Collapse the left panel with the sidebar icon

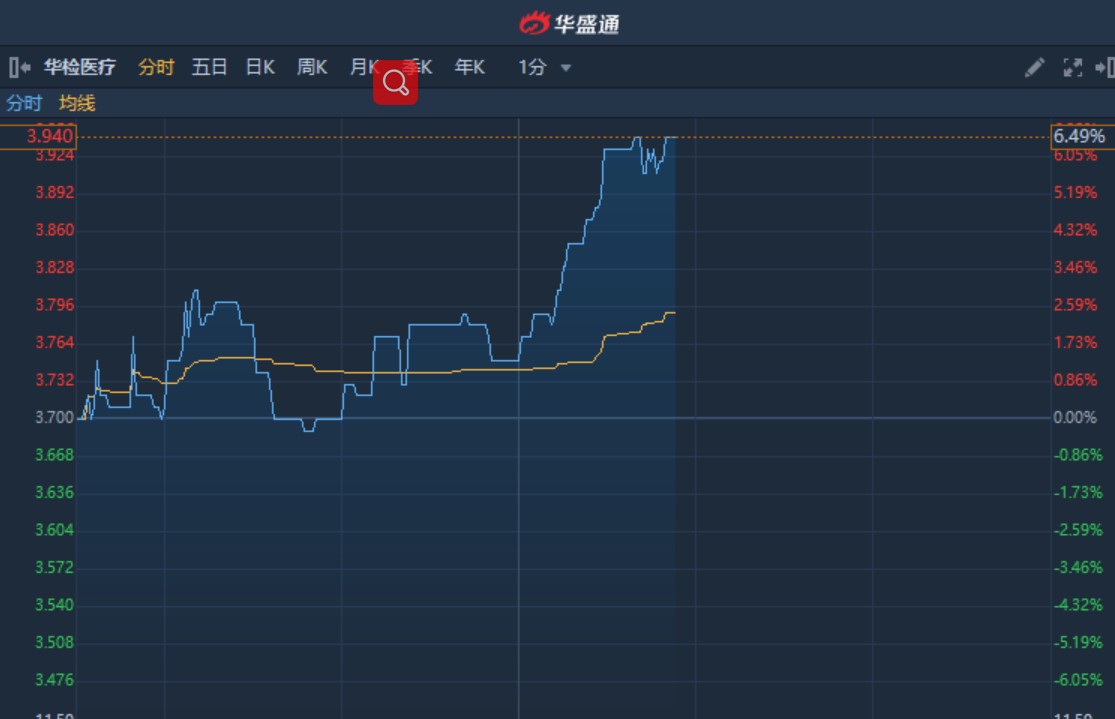[15, 66]
